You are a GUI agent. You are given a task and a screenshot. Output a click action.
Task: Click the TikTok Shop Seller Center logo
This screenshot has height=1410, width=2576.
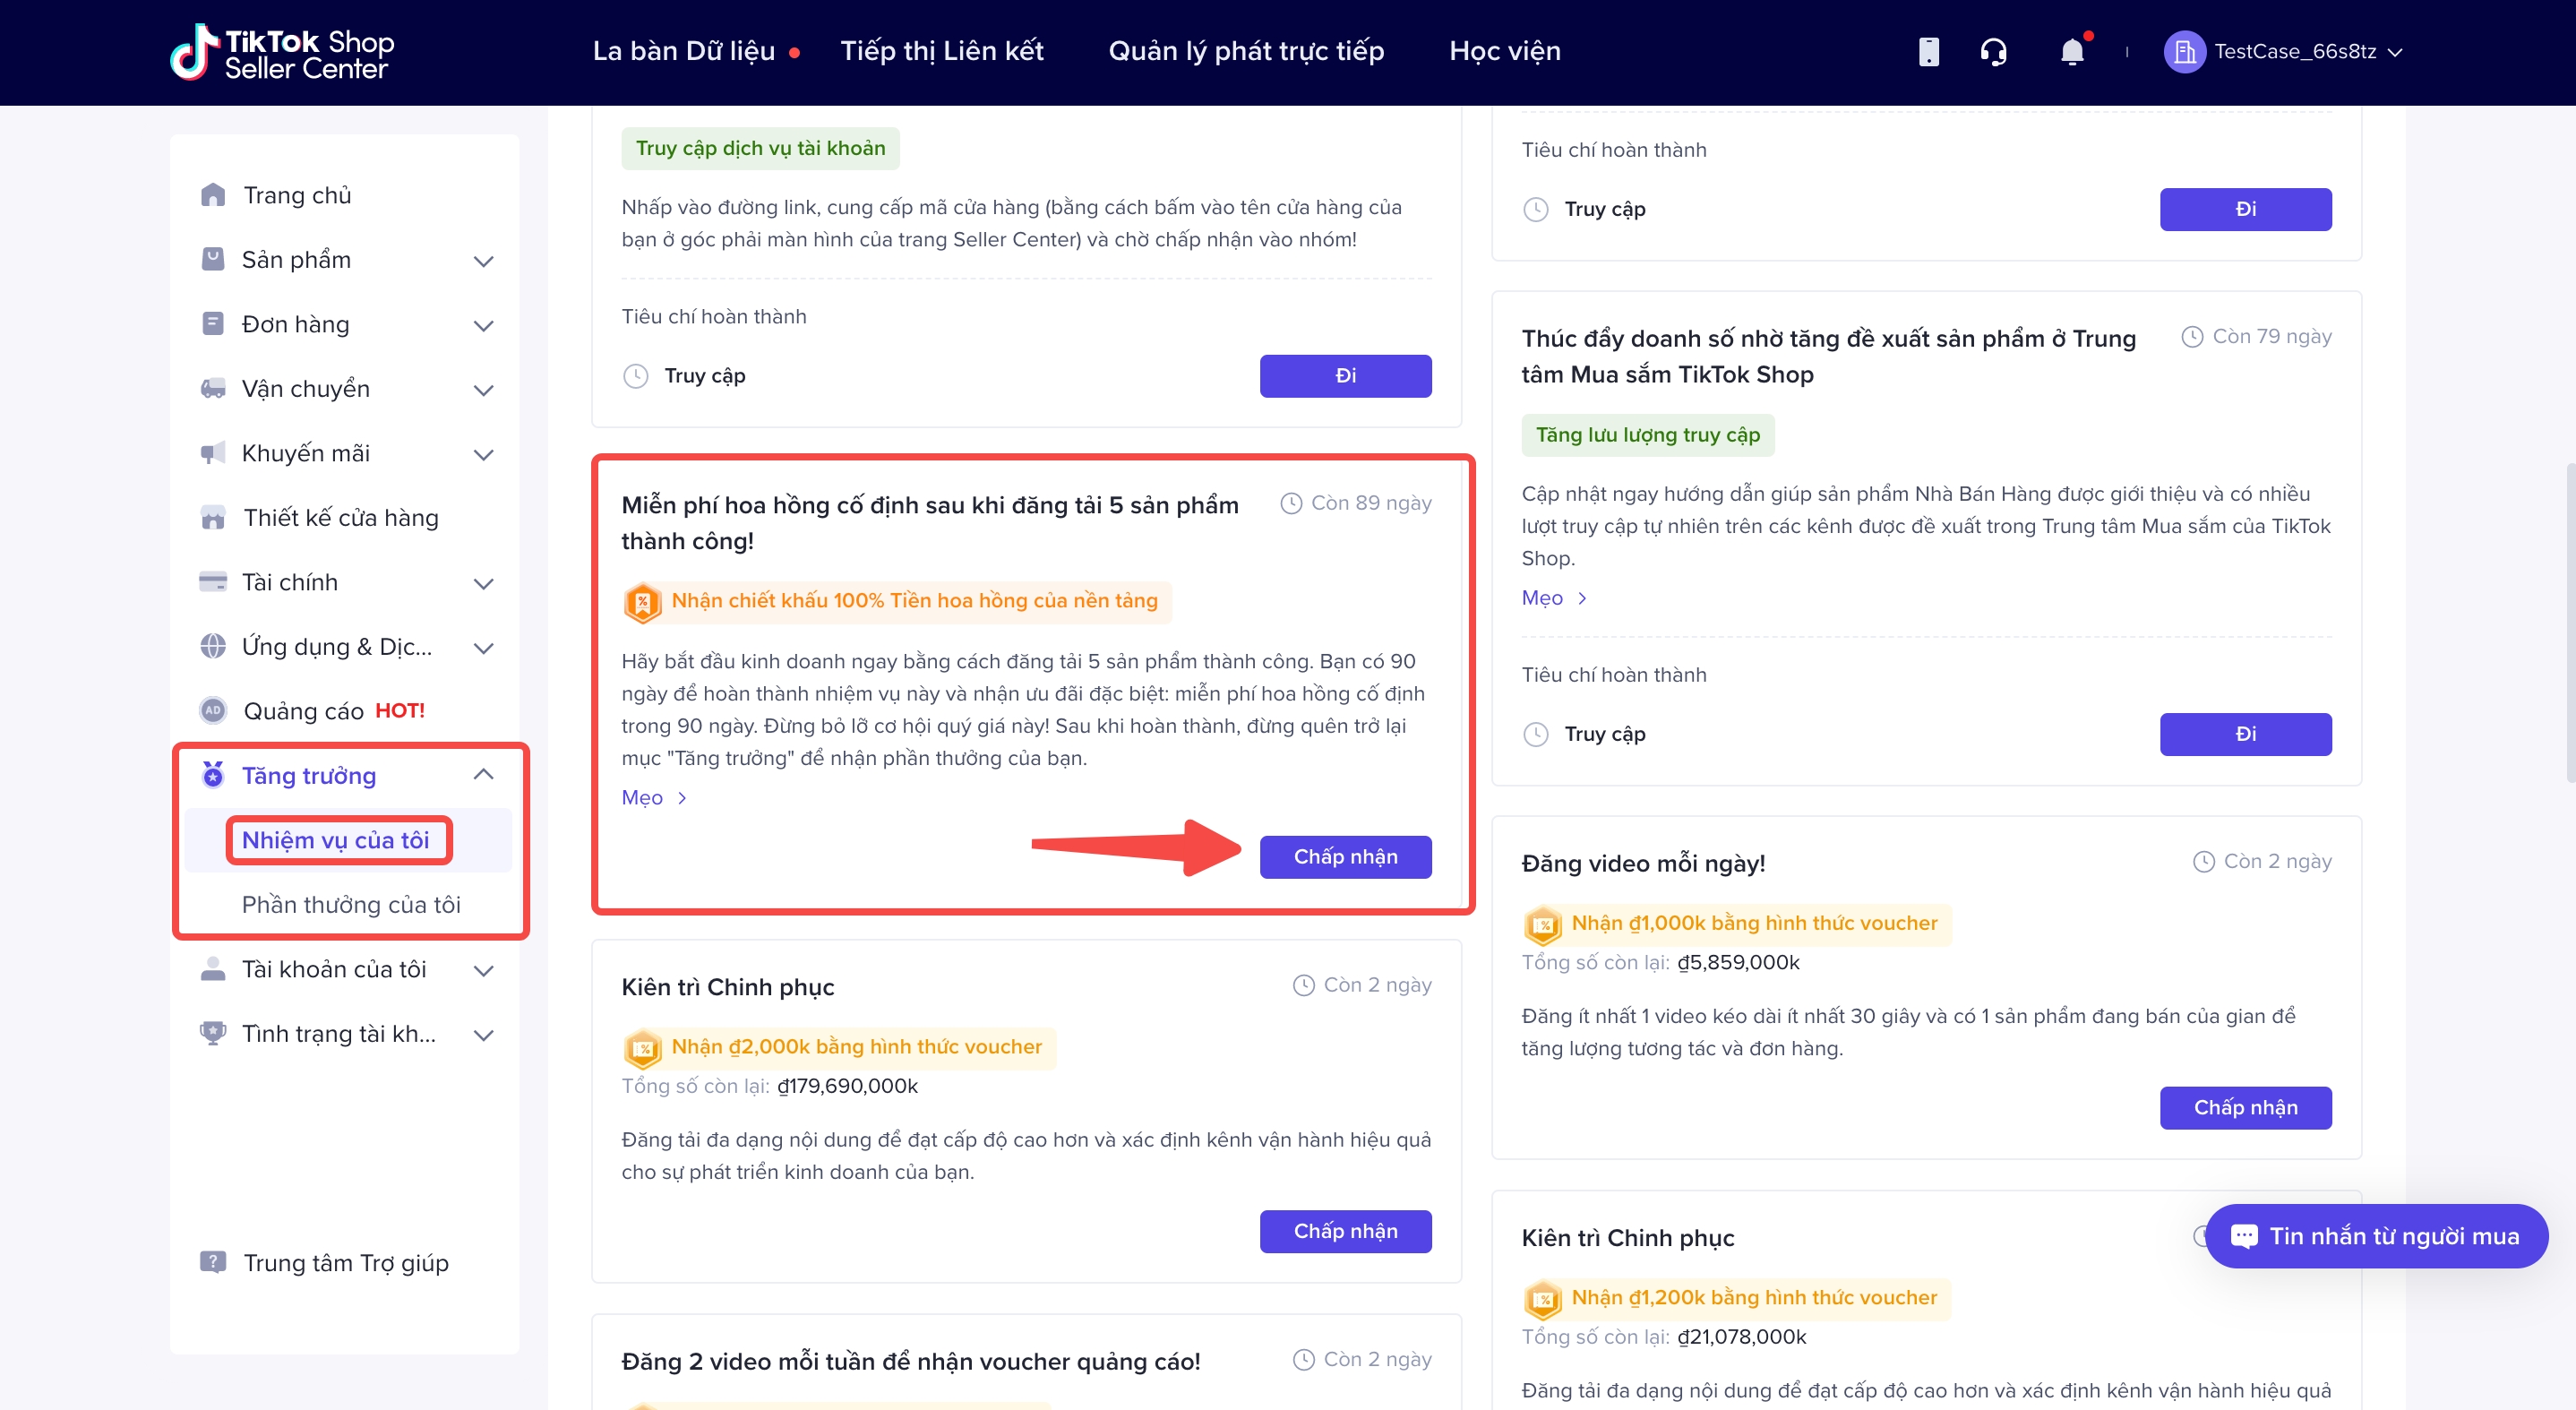[x=282, y=52]
